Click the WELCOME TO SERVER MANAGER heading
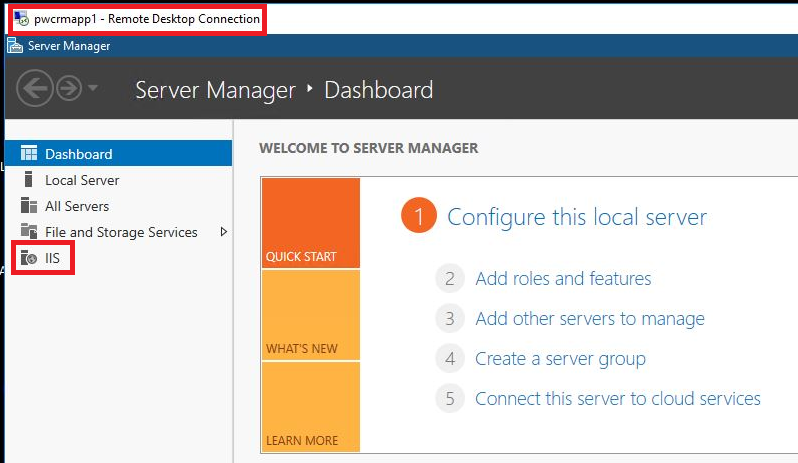The height and width of the screenshot is (463, 798). coord(368,148)
